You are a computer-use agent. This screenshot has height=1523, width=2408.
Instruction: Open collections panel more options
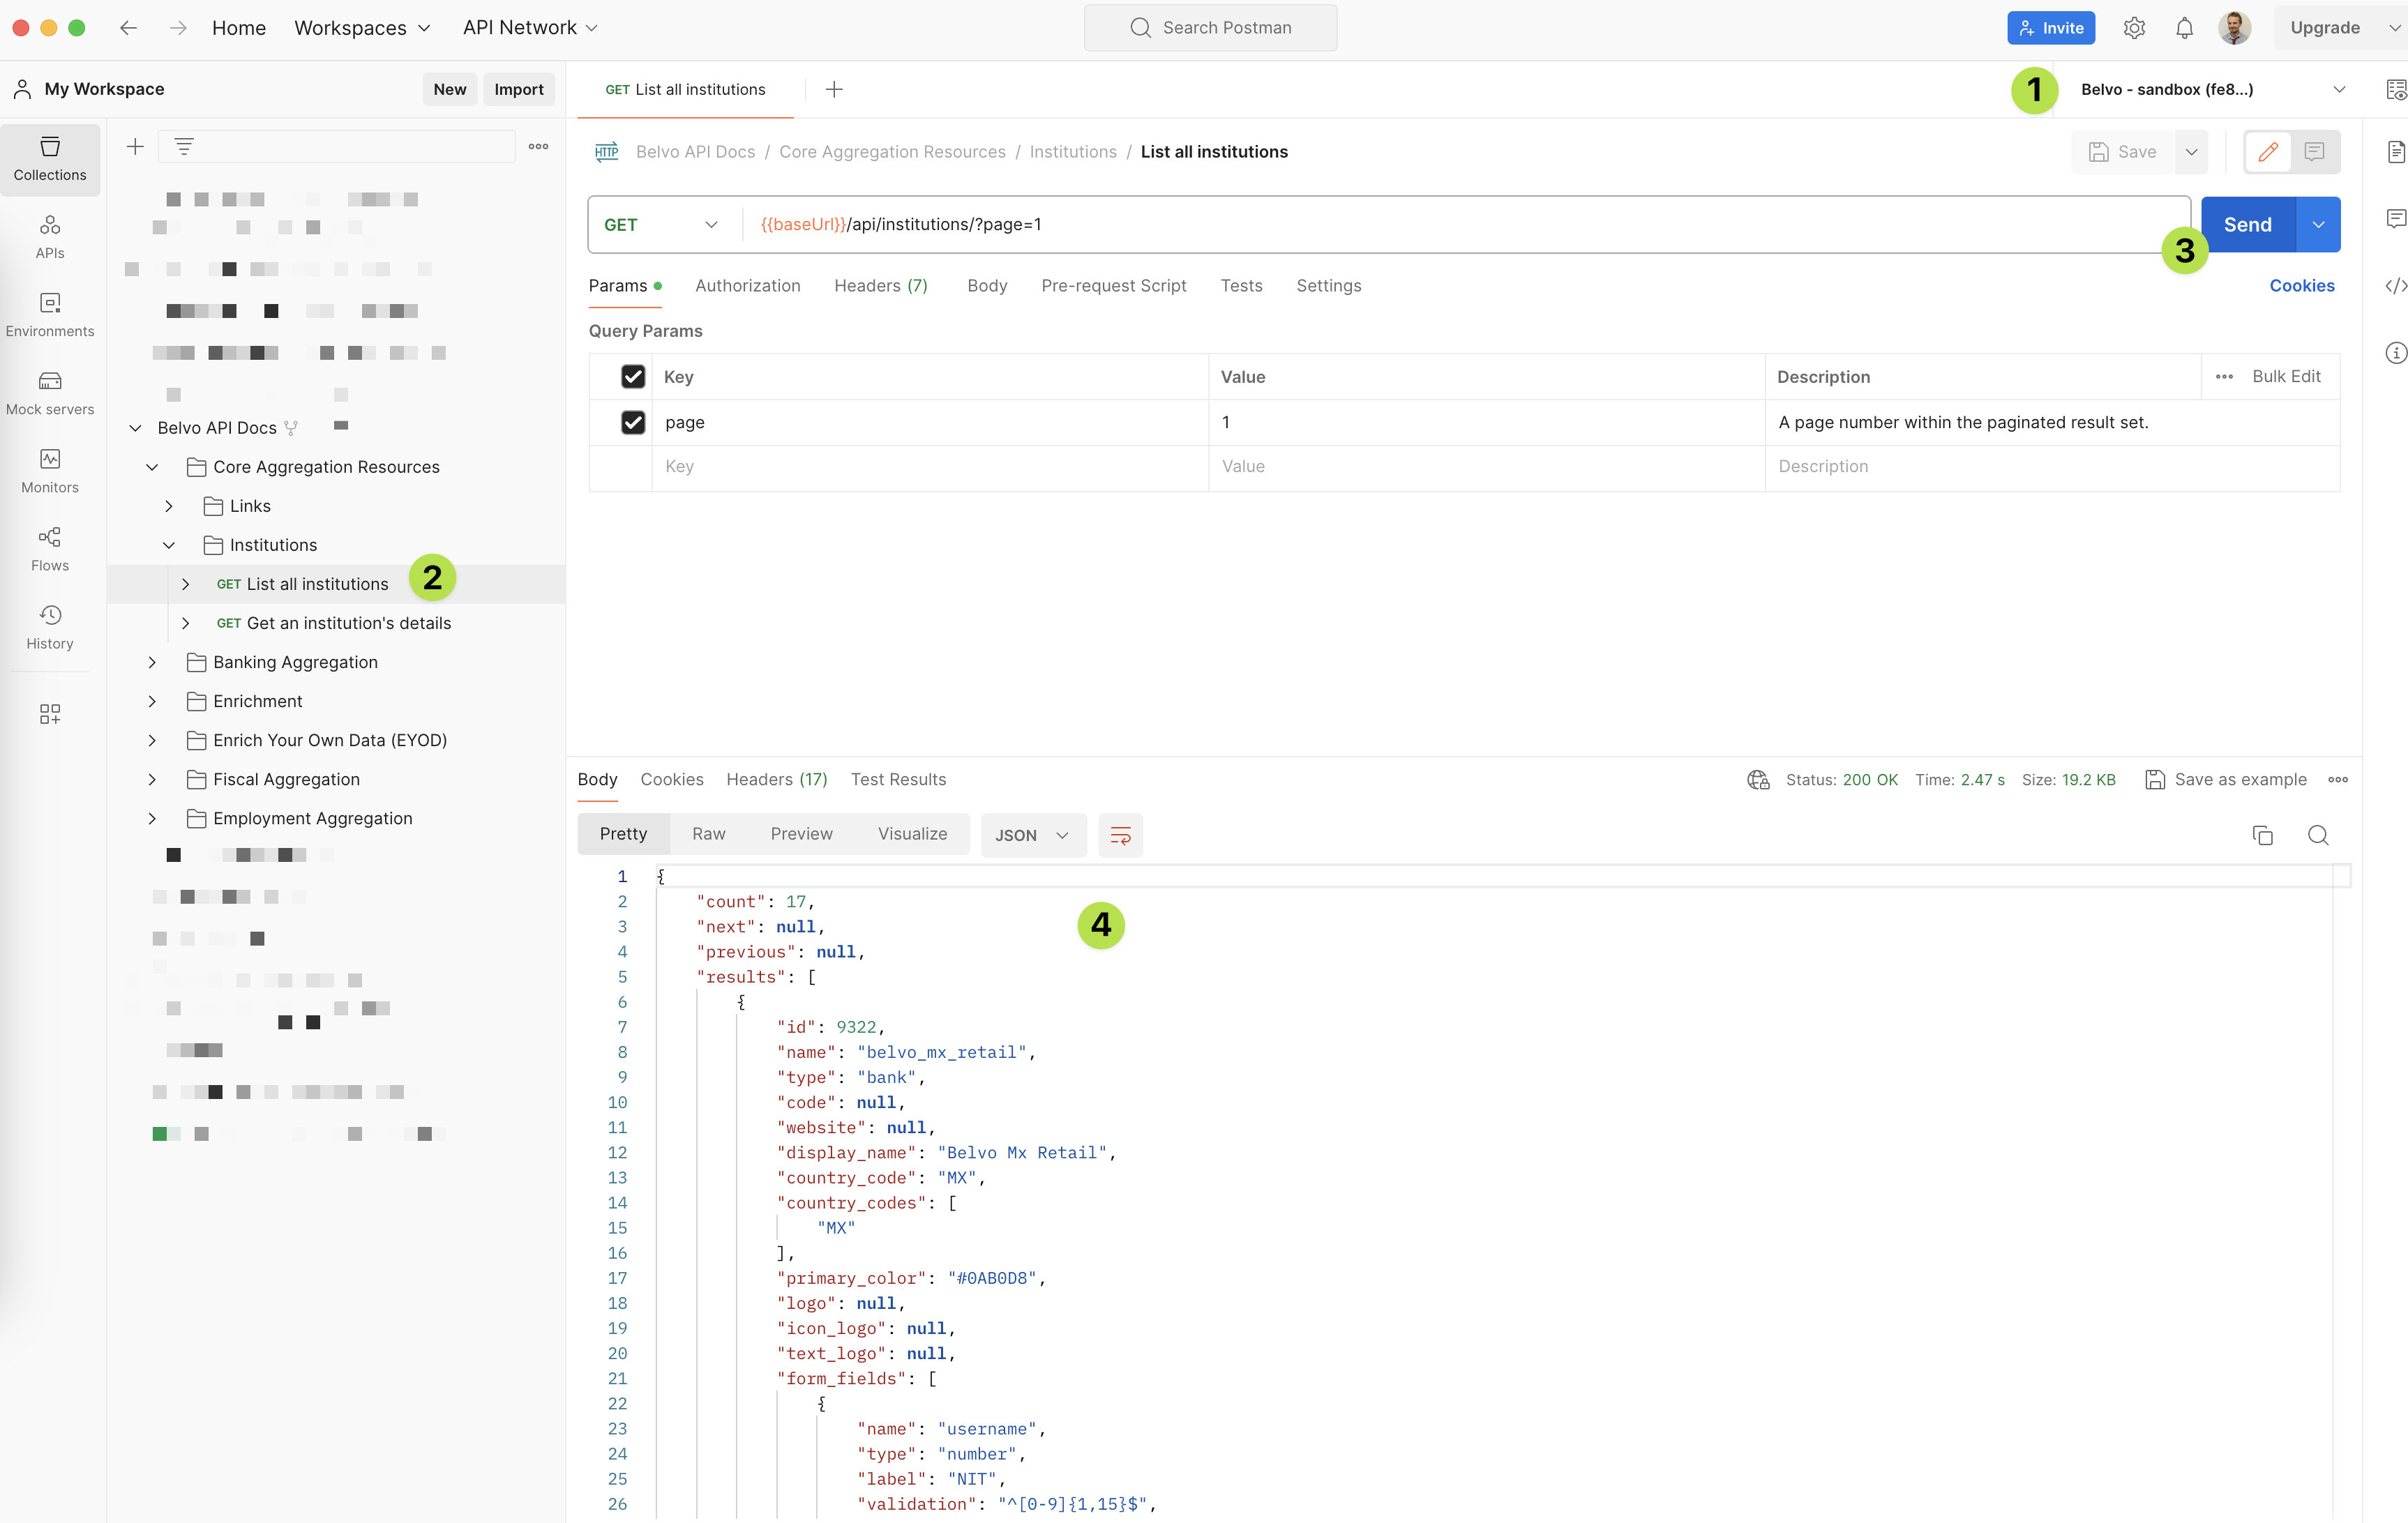tap(538, 146)
